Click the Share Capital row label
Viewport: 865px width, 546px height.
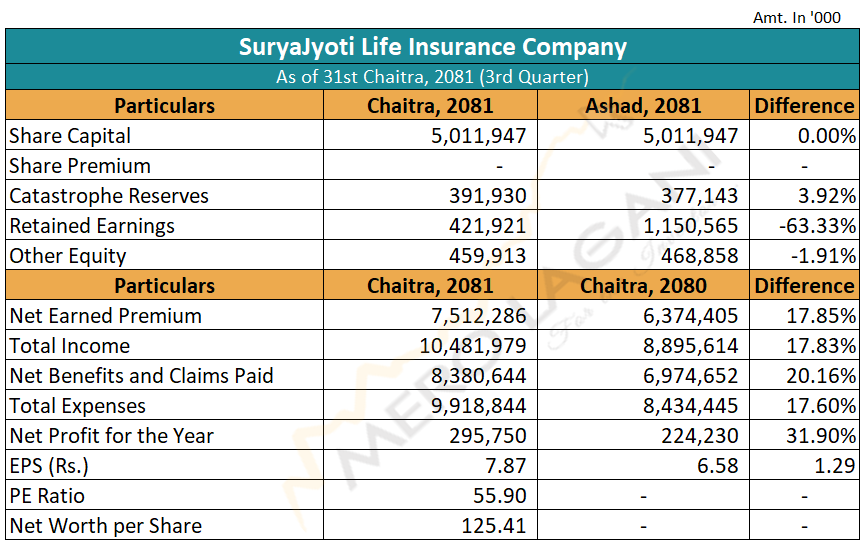coord(70,136)
